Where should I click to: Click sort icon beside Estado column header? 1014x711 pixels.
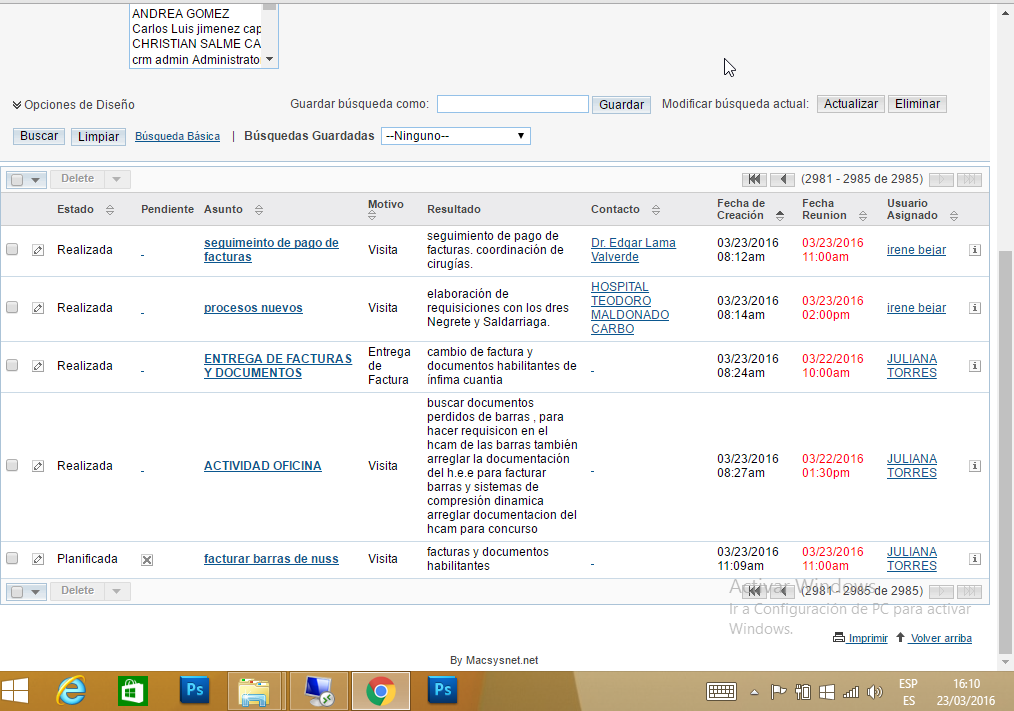pos(110,210)
